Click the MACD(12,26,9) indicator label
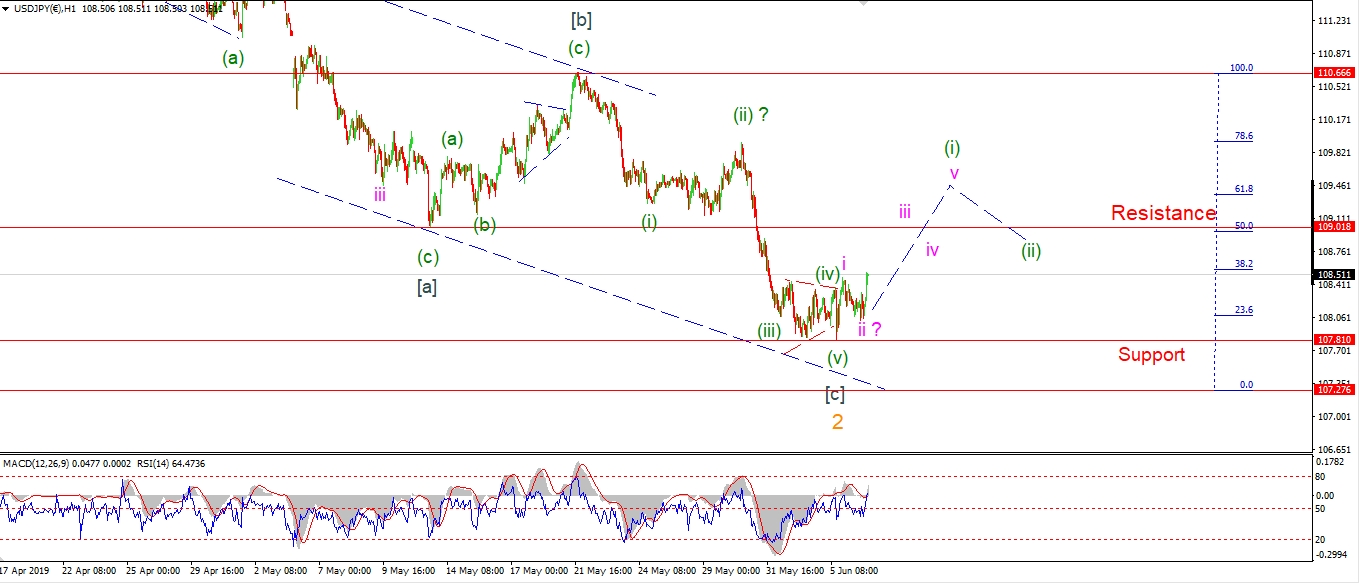Viewport: 1360px width, 584px height. (37, 463)
